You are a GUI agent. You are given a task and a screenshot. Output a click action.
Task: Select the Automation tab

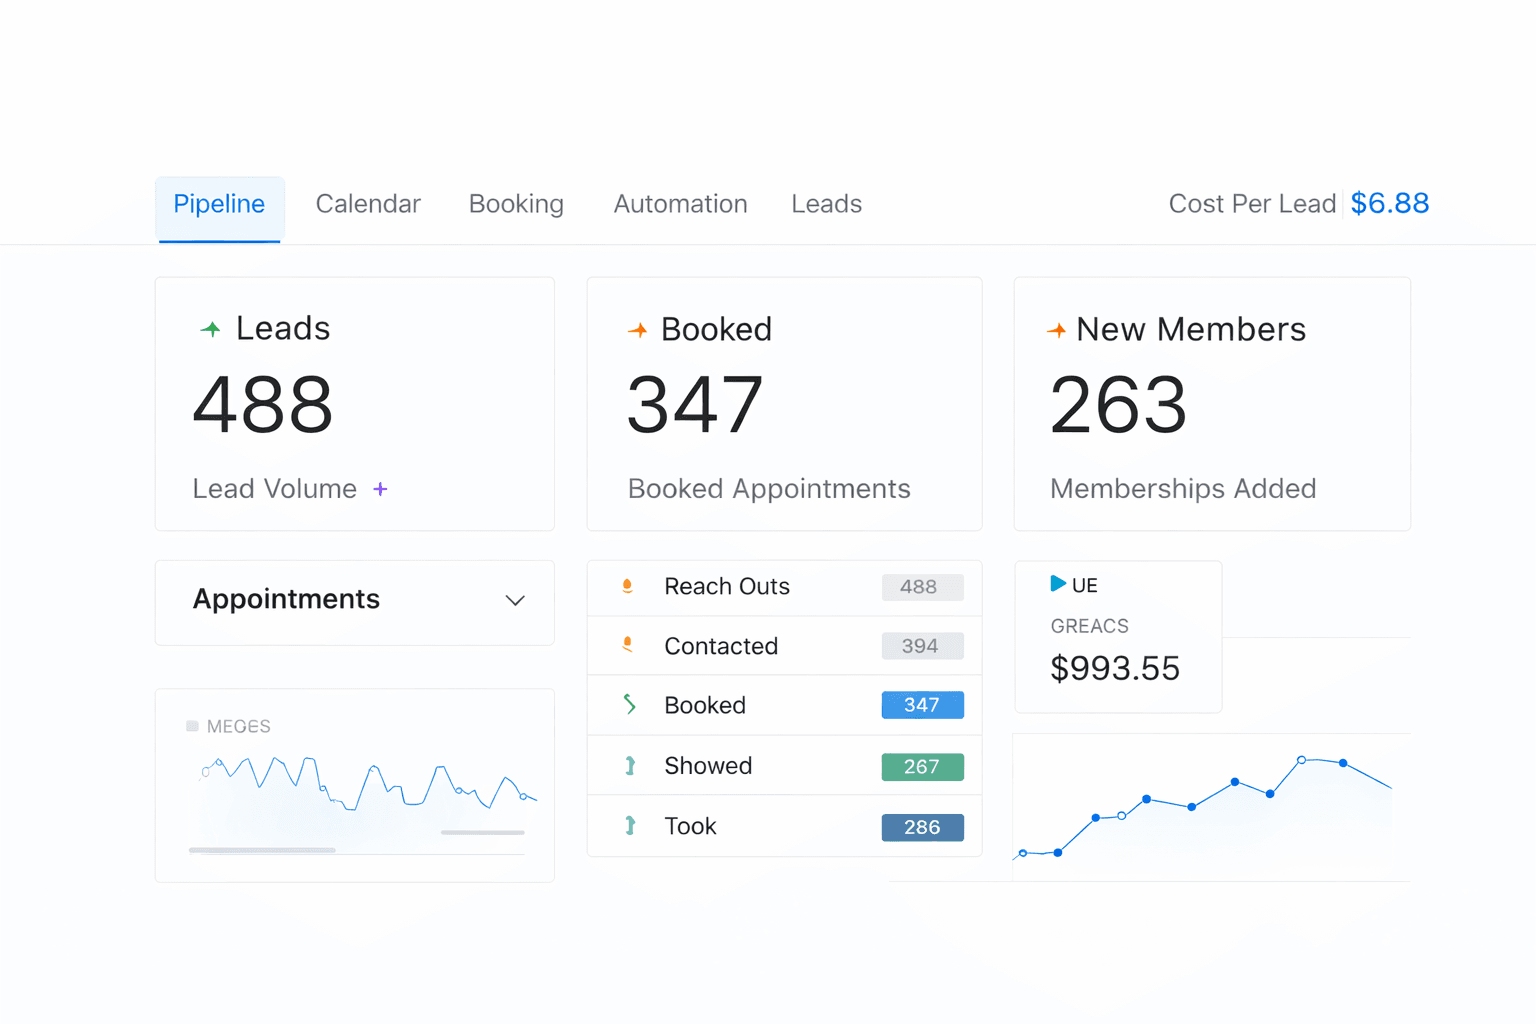pos(680,204)
